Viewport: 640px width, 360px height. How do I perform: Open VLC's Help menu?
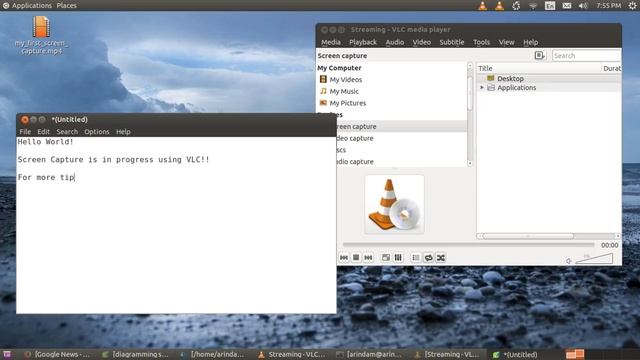pos(531,42)
